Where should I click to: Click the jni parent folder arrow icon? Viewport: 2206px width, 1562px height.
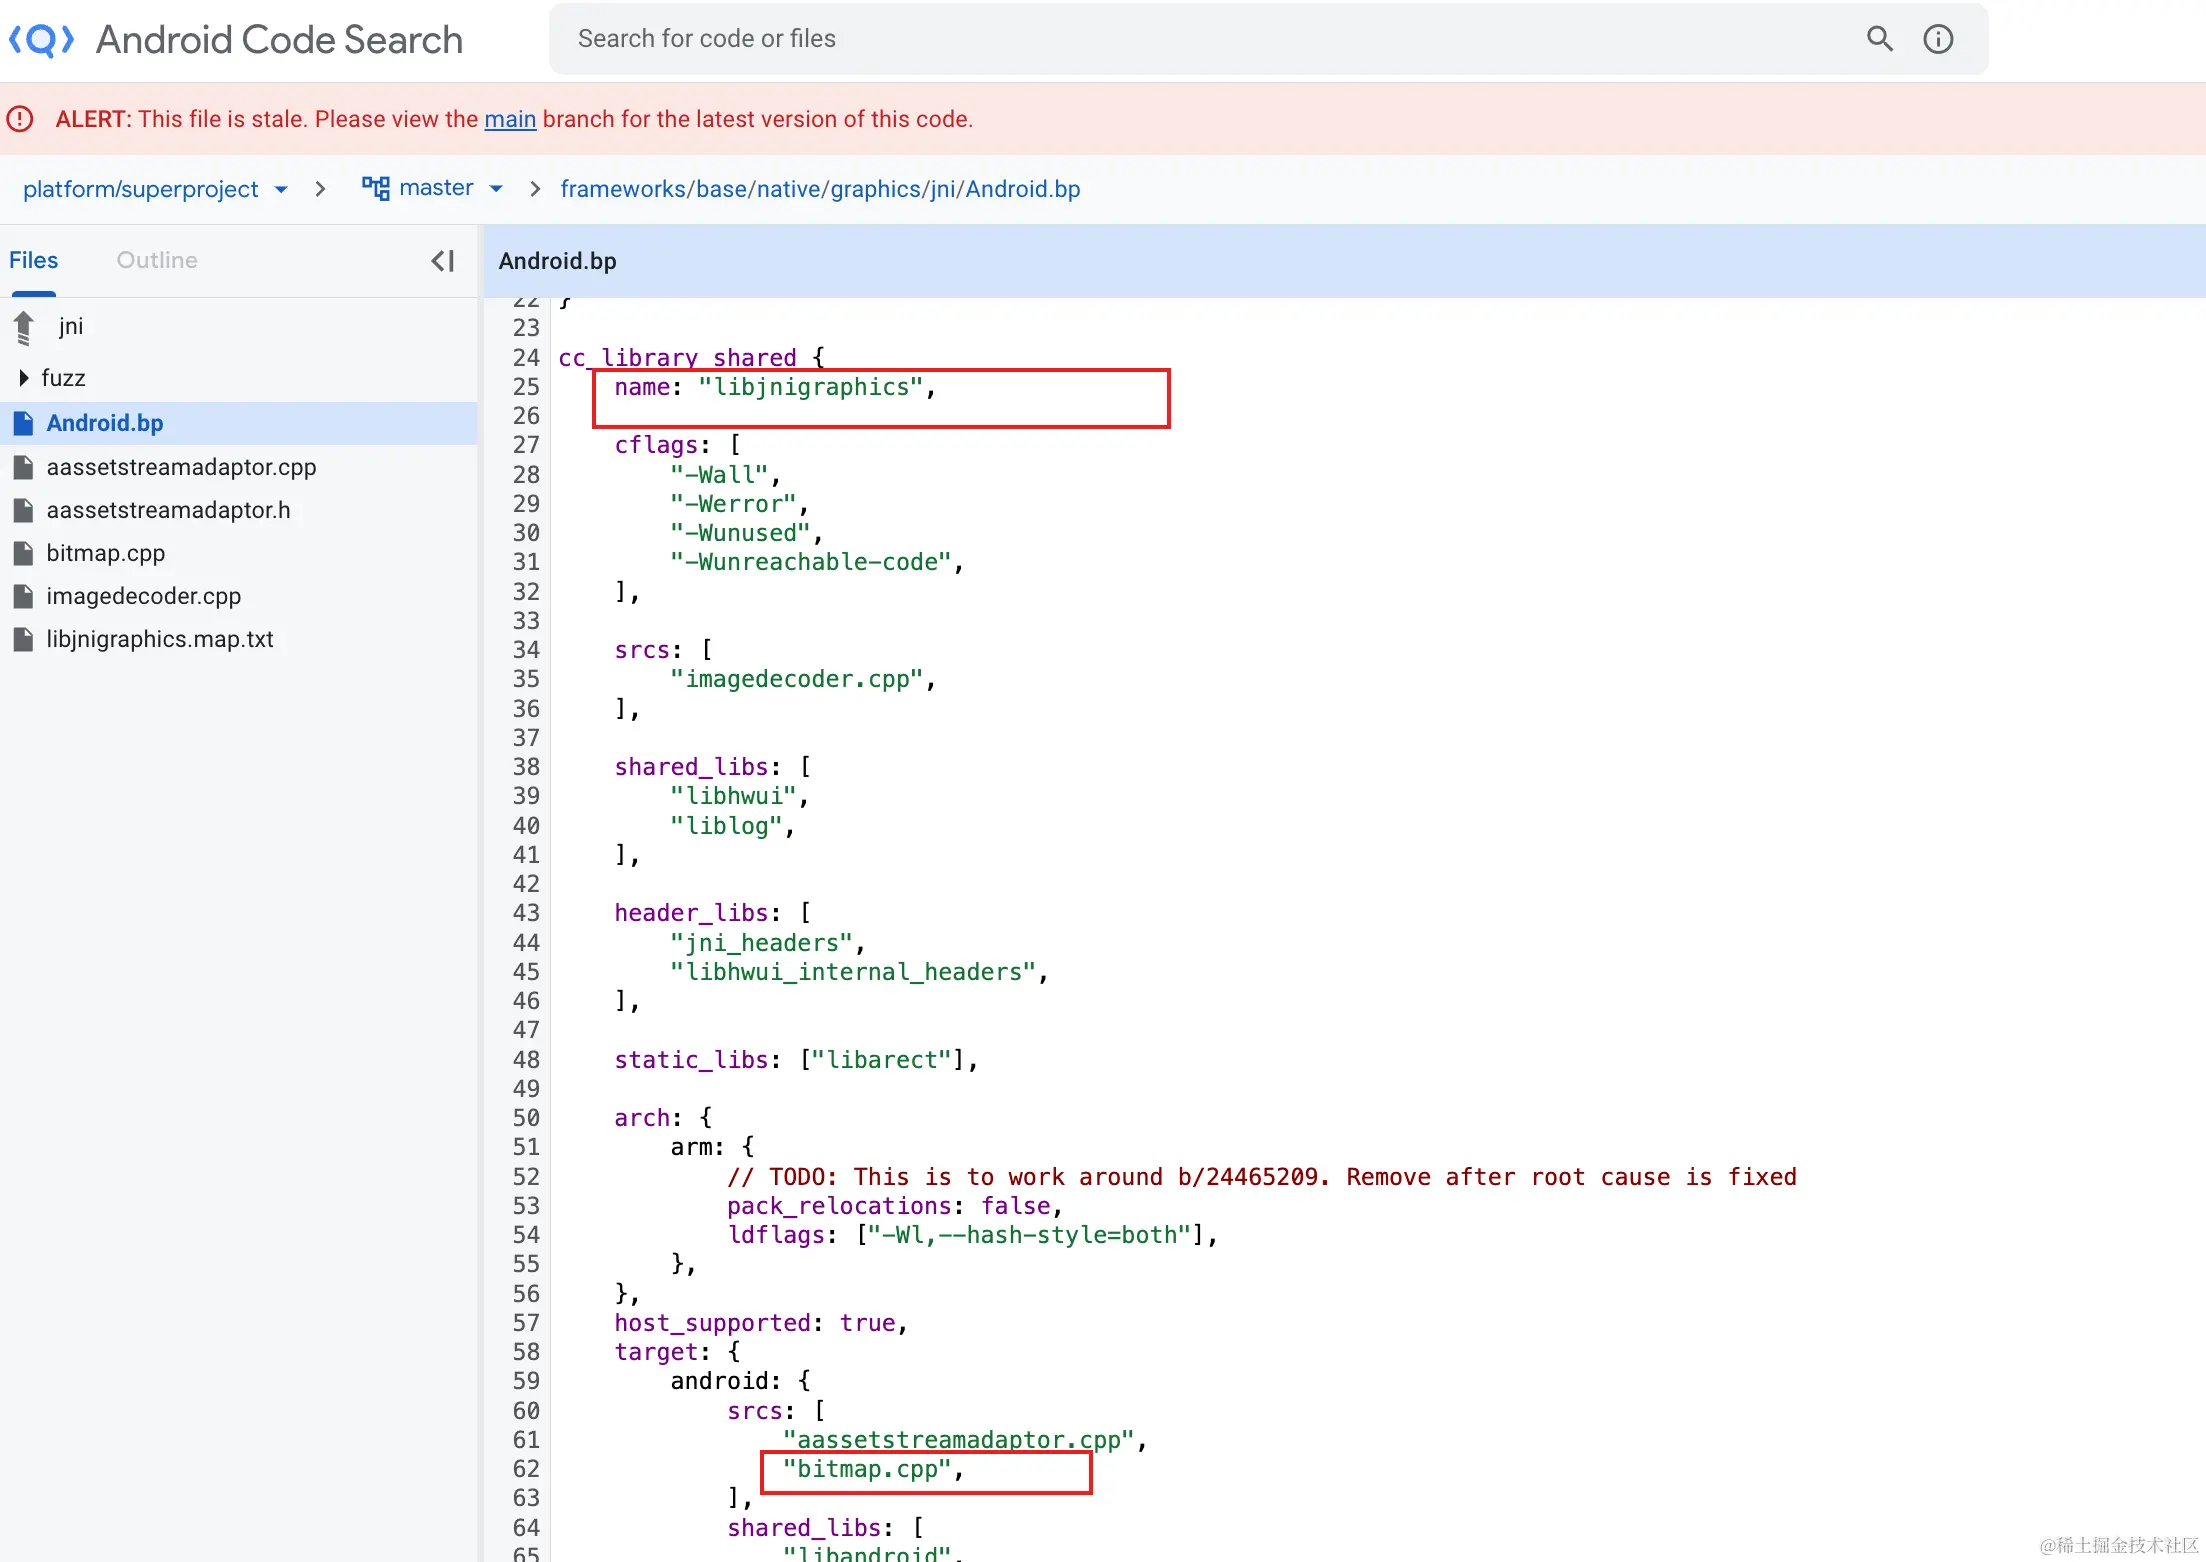[x=25, y=327]
